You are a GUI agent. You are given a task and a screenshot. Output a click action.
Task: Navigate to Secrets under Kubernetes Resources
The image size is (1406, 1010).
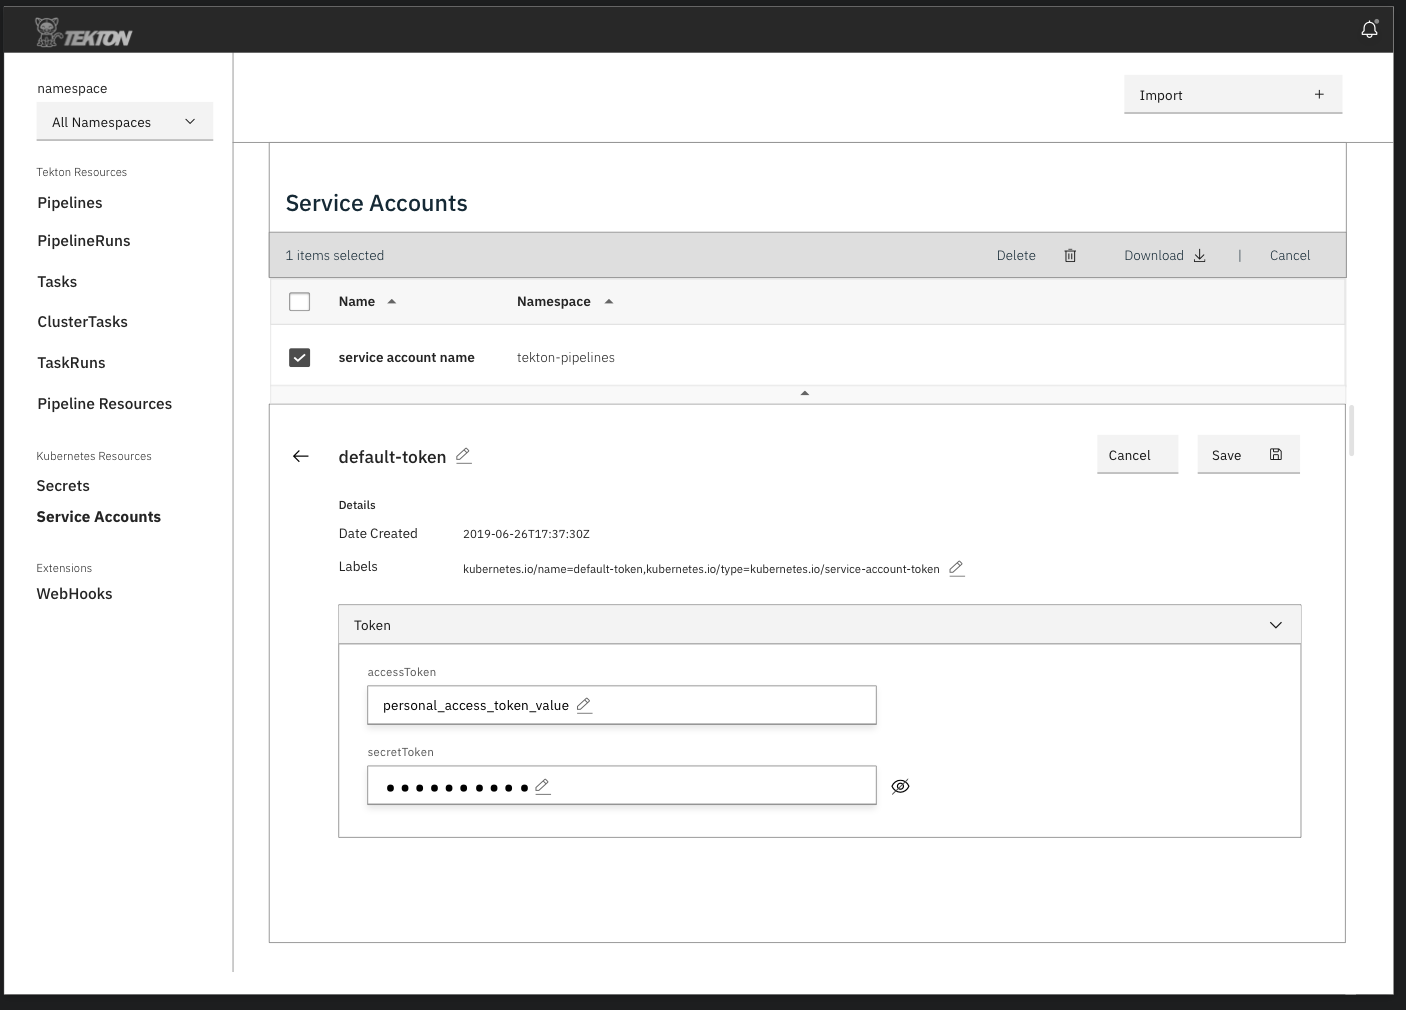63,485
